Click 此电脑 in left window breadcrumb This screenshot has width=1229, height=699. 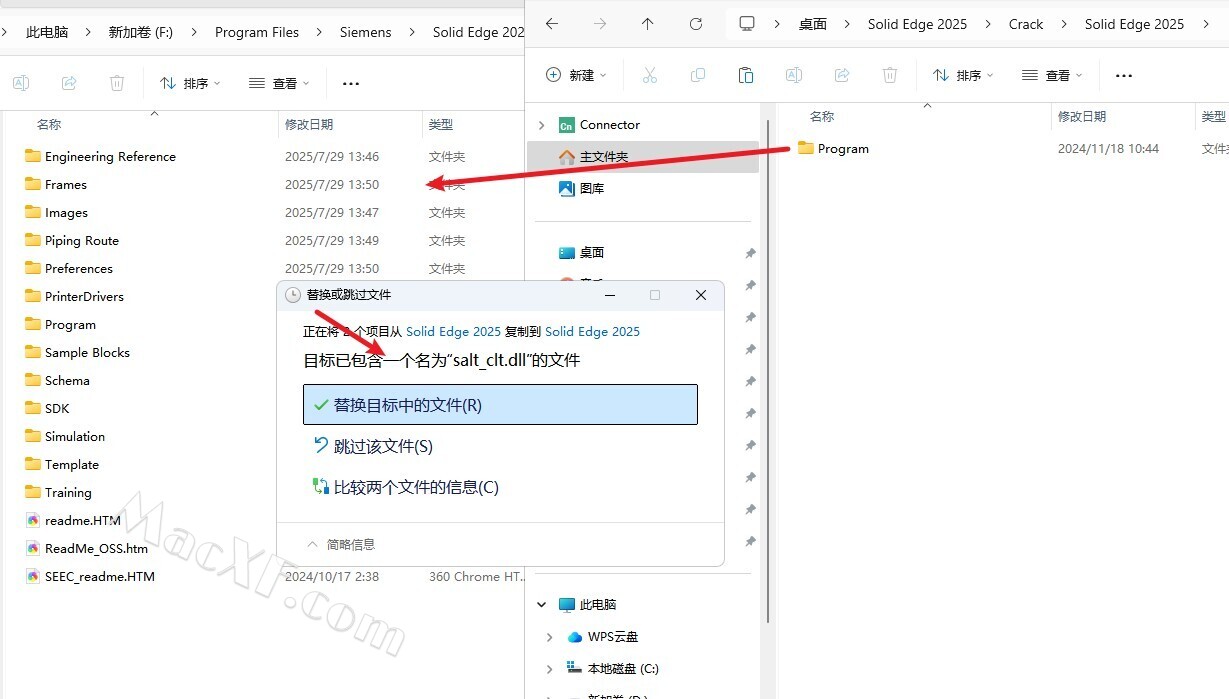coord(47,32)
